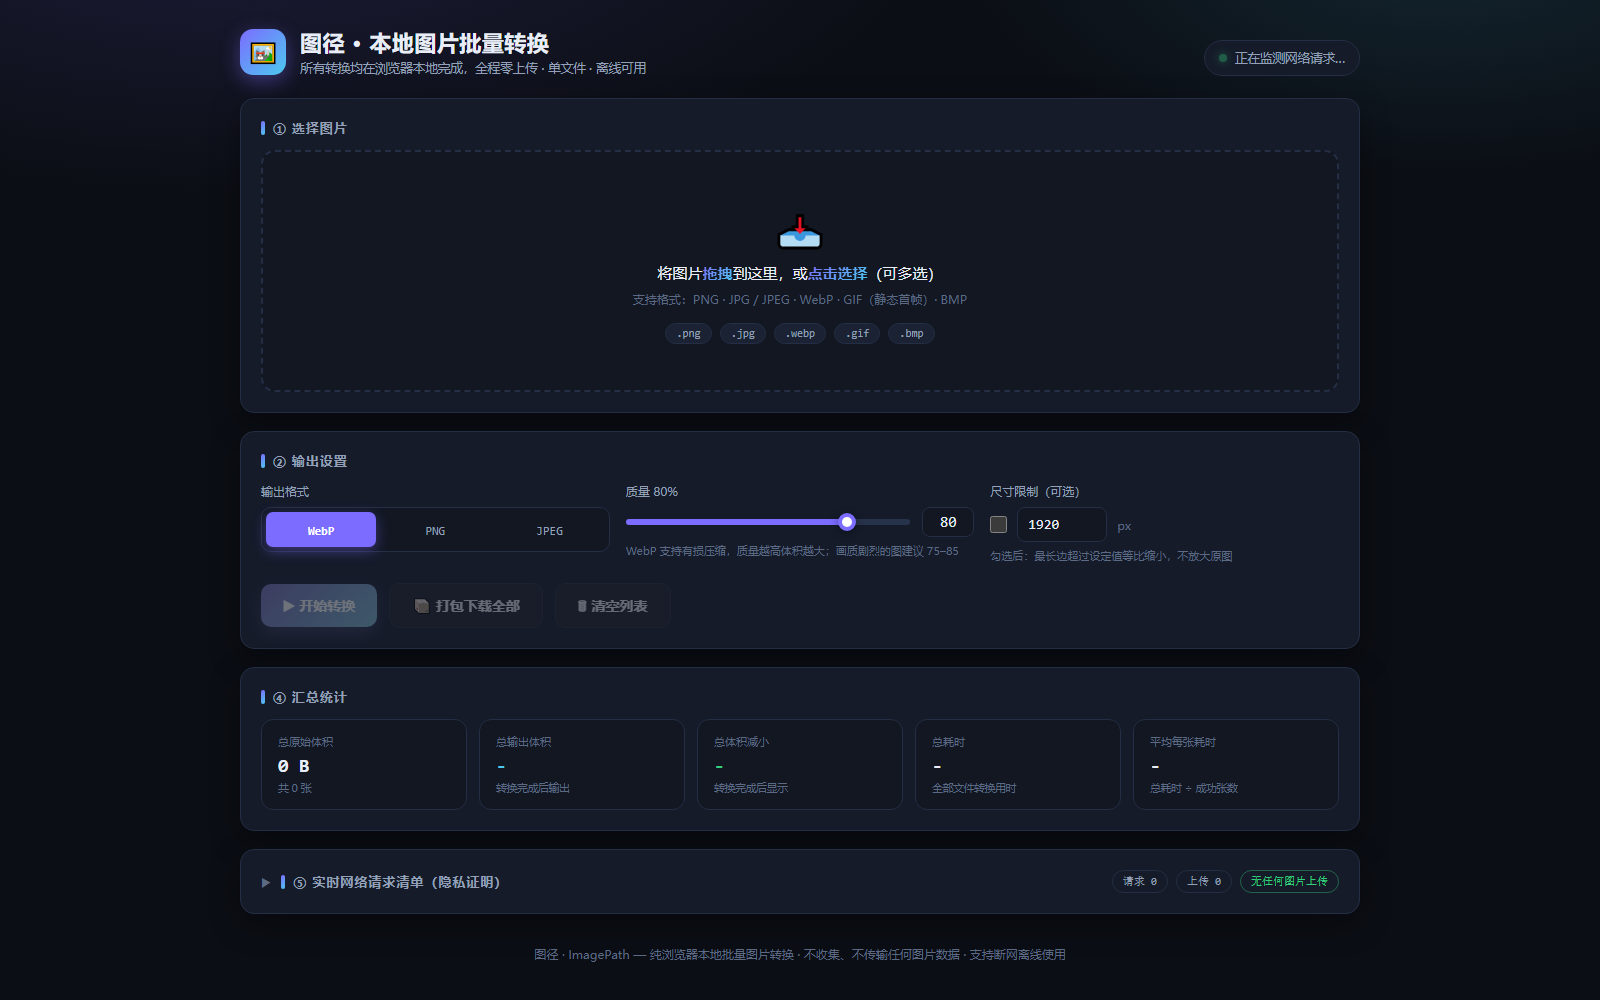
Task: Click the quality slider thumb
Action: [847, 522]
